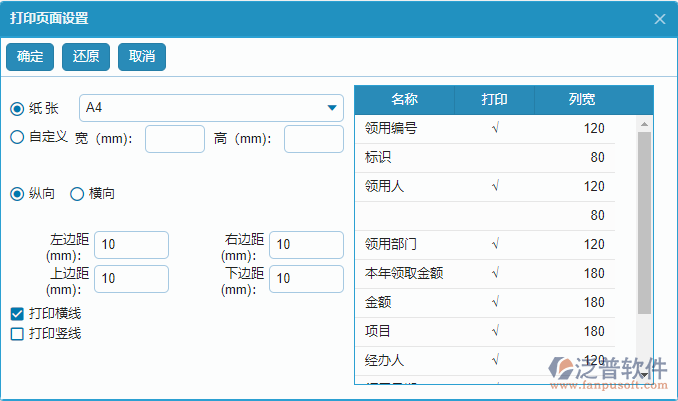Focus the 下边距 bottom margin field
678x401 pixels.
[306, 278]
